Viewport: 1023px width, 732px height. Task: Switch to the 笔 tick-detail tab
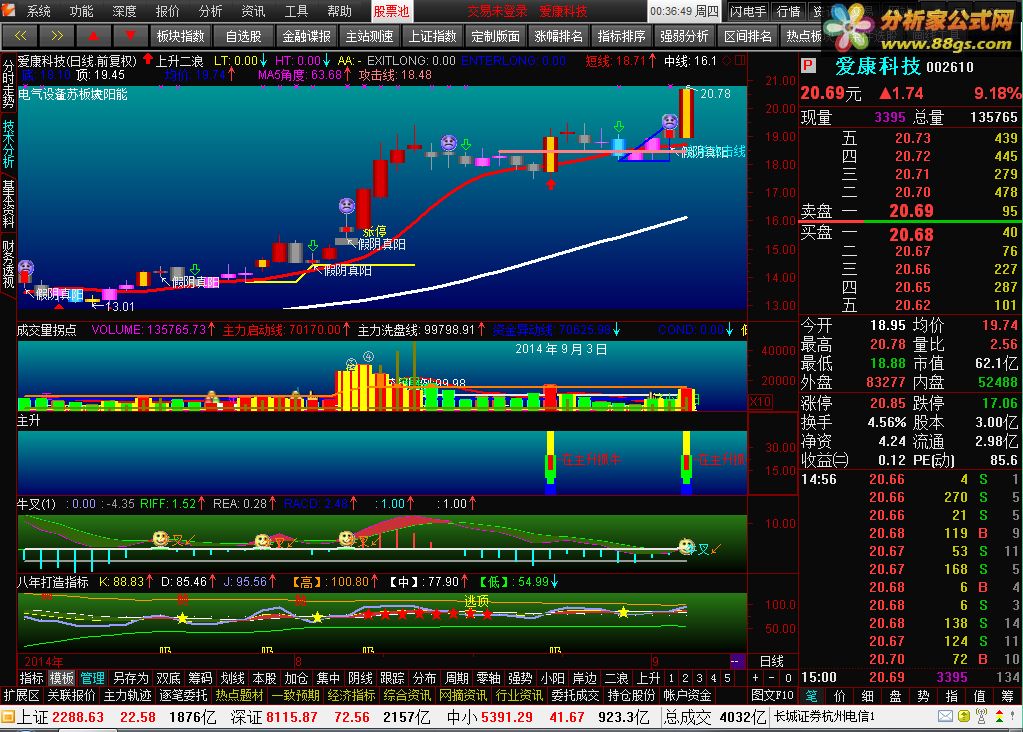click(812, 695)
